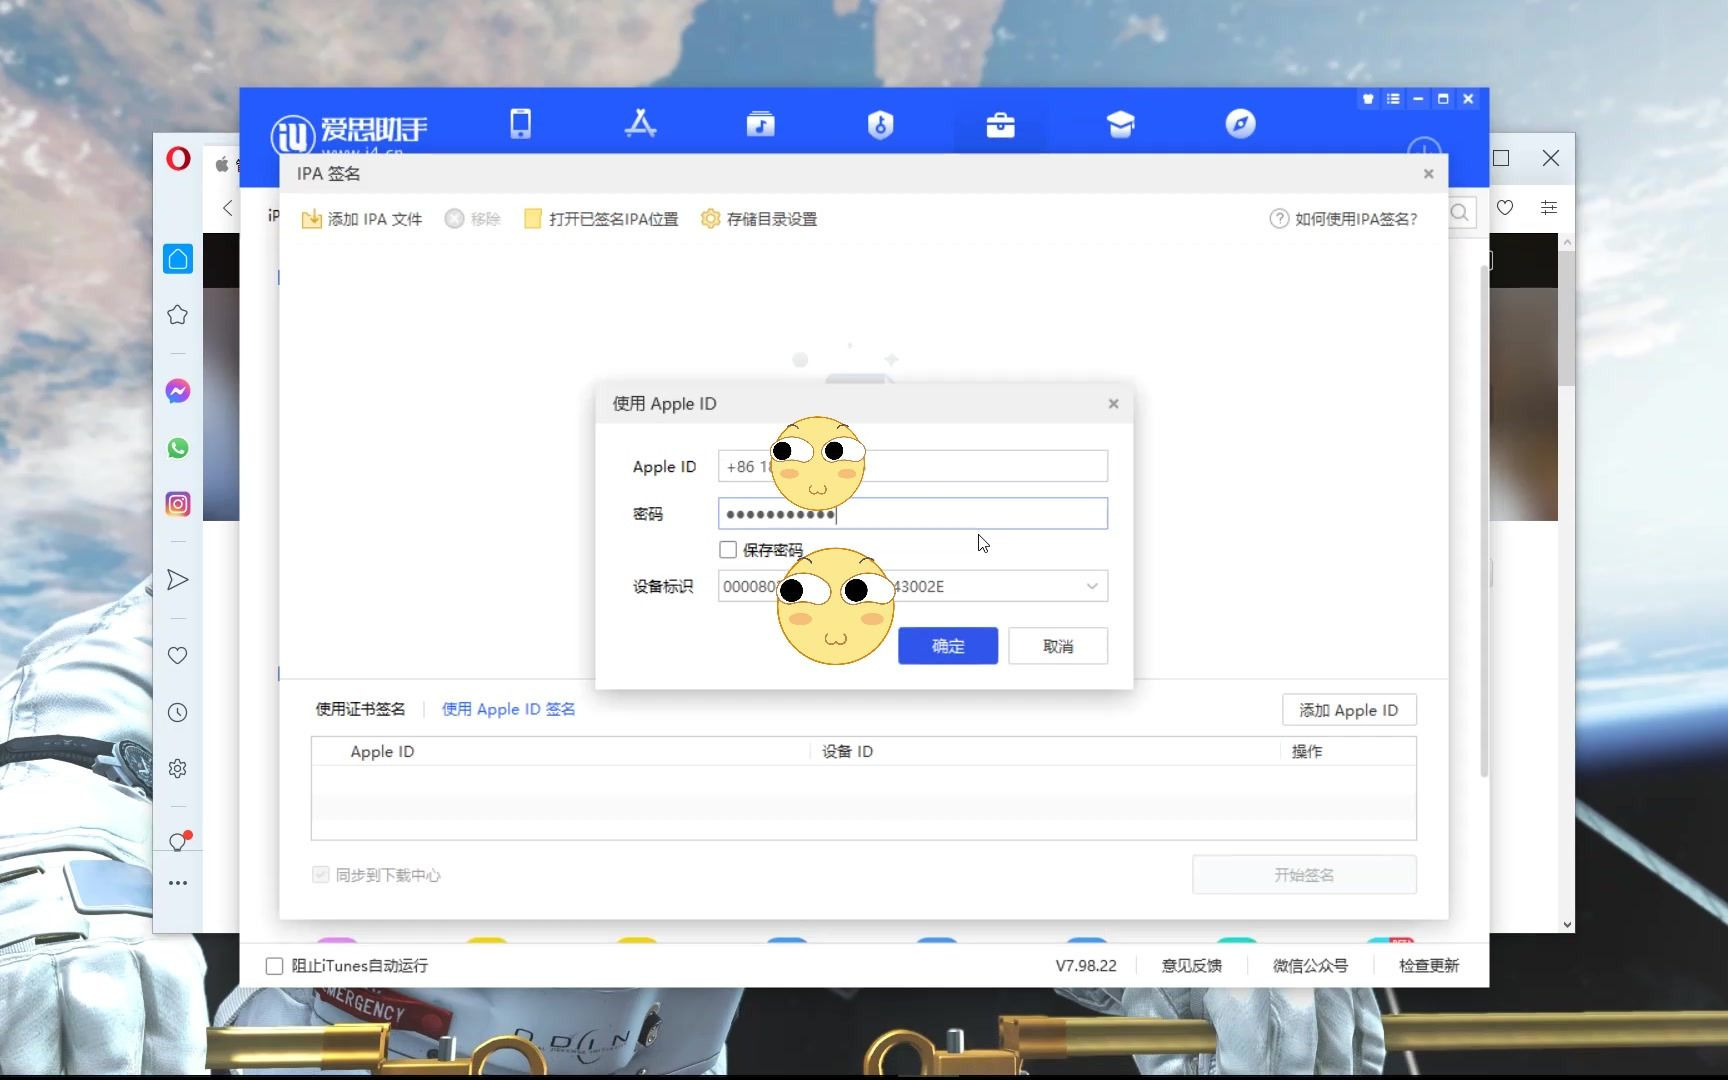The width and height of the screenshot is (1728, 1080).
Task: Open Instagram in Opera sidebar
Action: (178, 504)
